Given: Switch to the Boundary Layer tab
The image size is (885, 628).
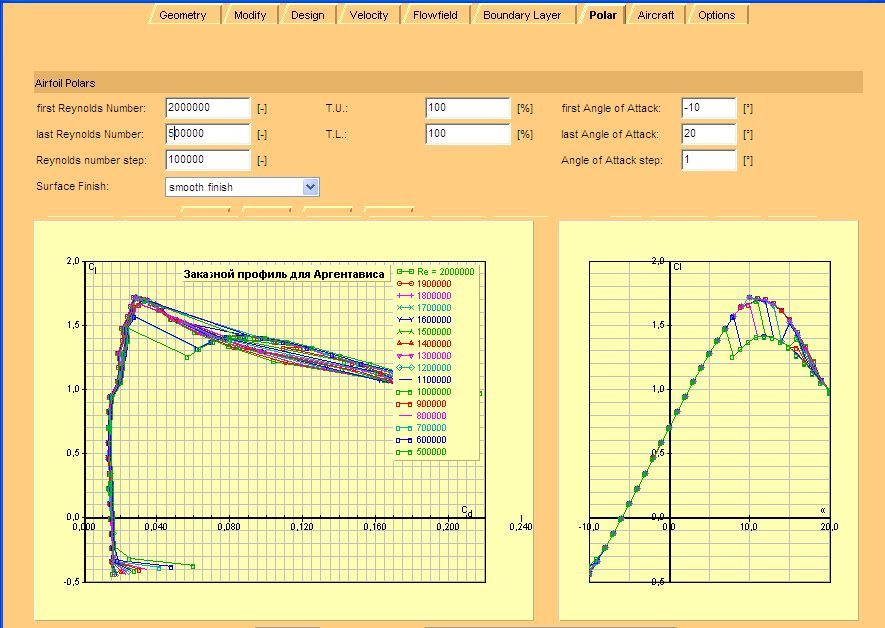Looking at the screenshot, I should coord(522,15).
